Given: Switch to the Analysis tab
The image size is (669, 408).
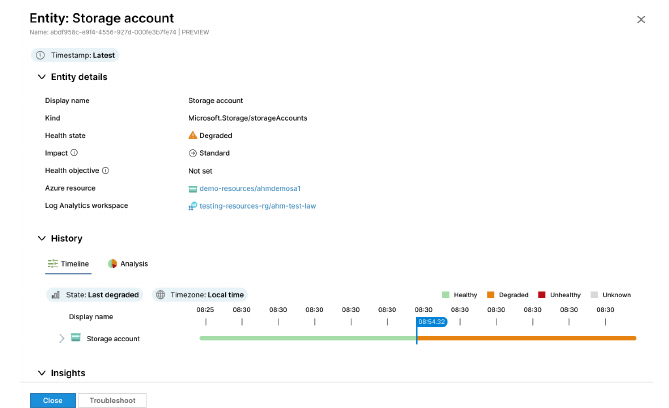Looking at the screenshot, I should coord(128,264).
